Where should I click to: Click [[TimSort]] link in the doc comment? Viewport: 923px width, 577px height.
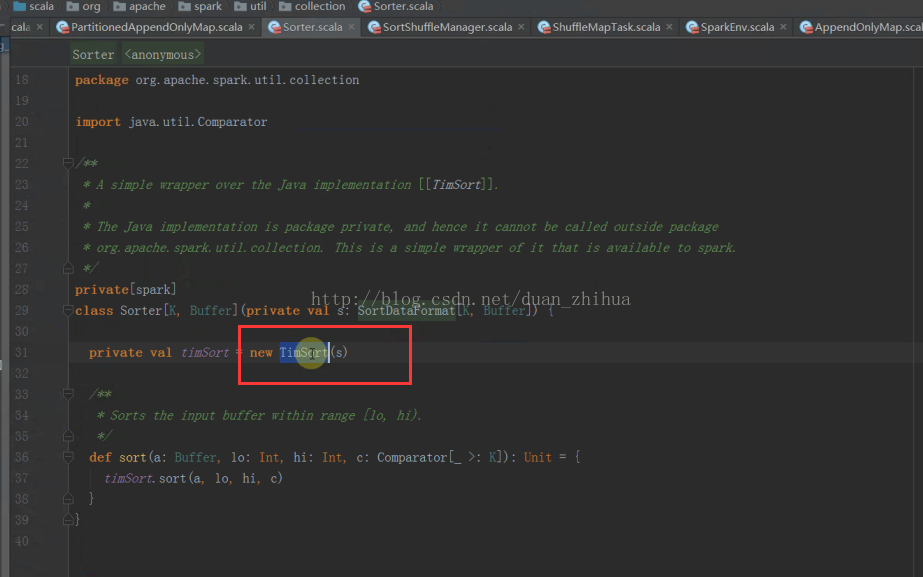coord(456,185)
